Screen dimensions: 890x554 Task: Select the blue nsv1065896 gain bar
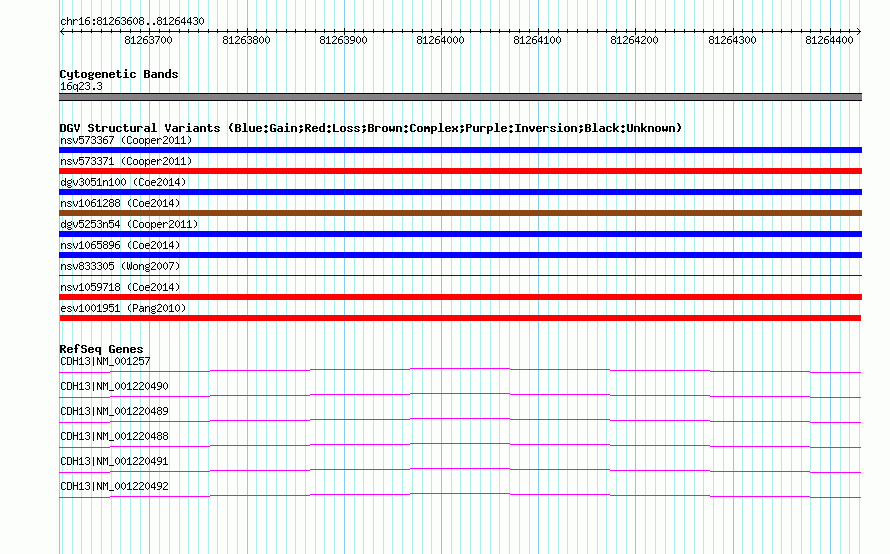pos(460,255)
